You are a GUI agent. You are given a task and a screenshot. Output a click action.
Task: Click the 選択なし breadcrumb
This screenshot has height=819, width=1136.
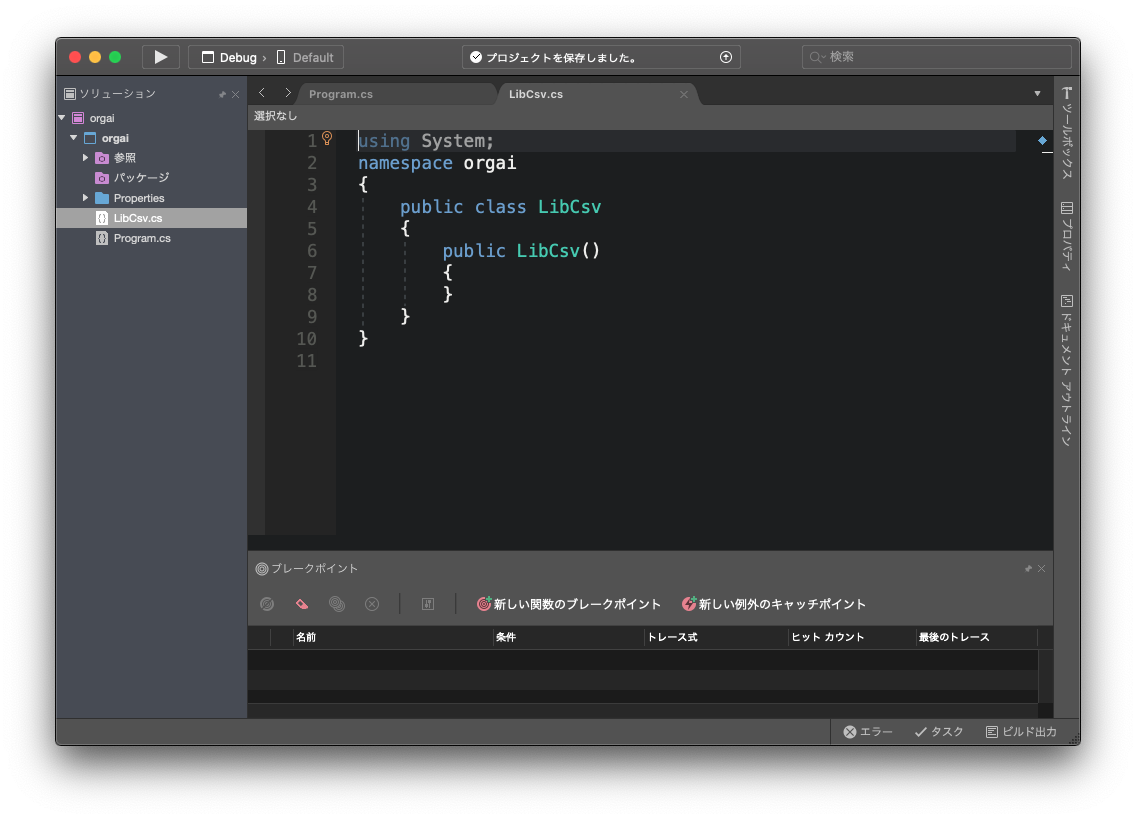pyautogui.click(x=275, y=116)
